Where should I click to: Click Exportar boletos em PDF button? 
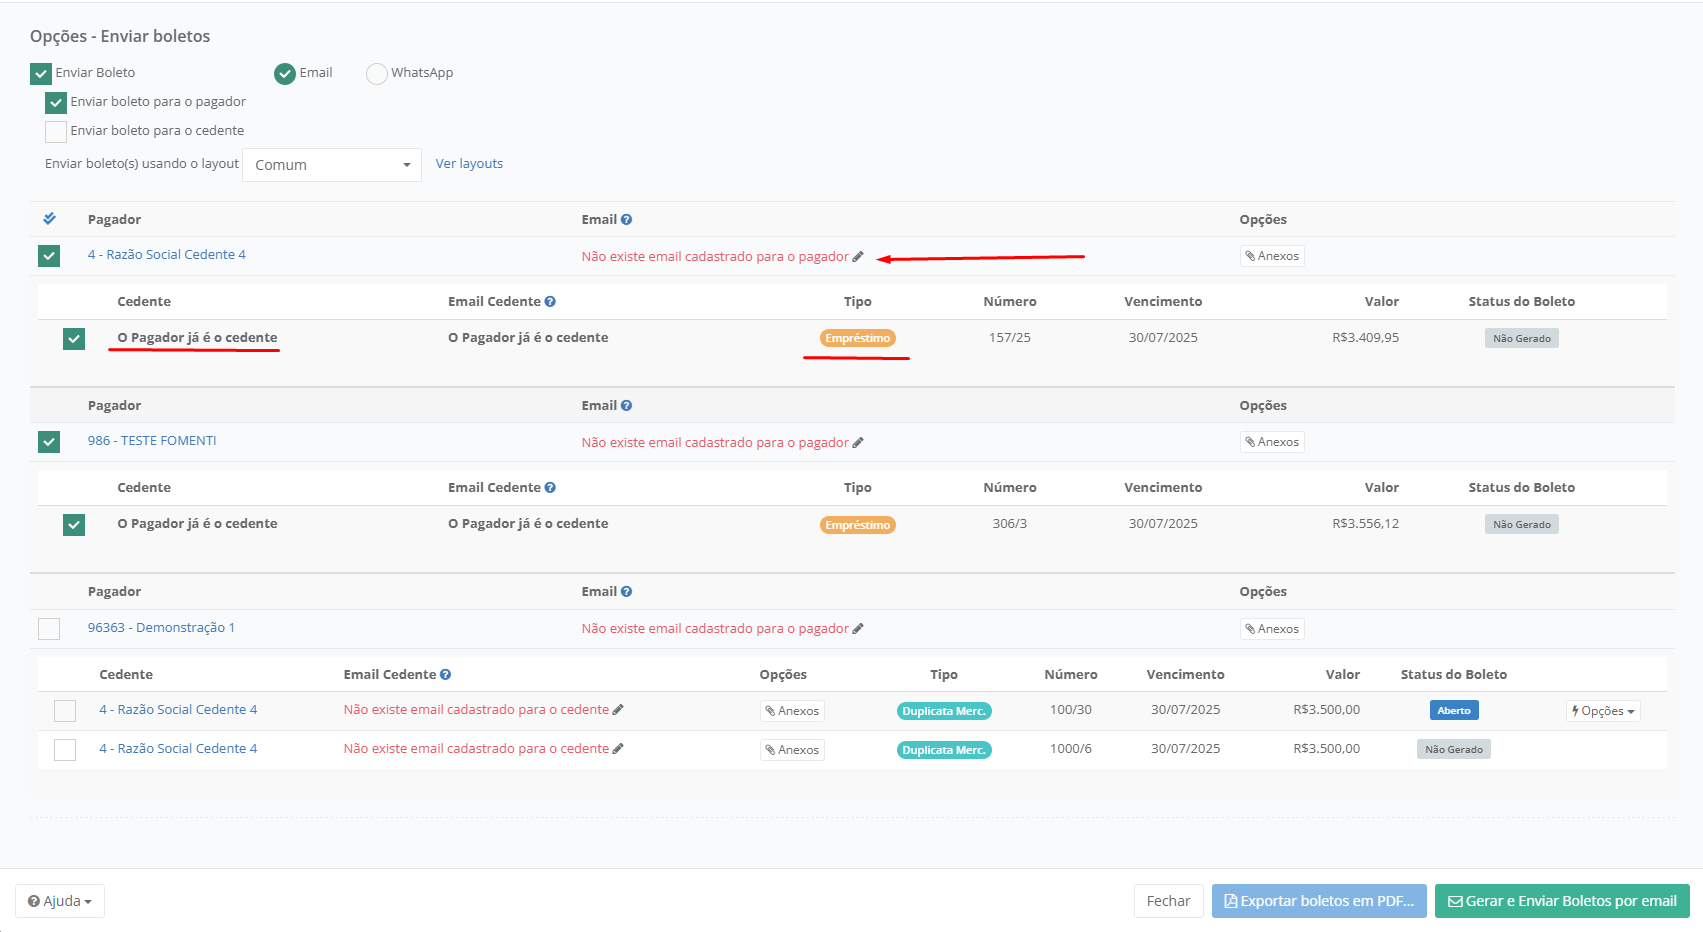(x=1318, y=901)
